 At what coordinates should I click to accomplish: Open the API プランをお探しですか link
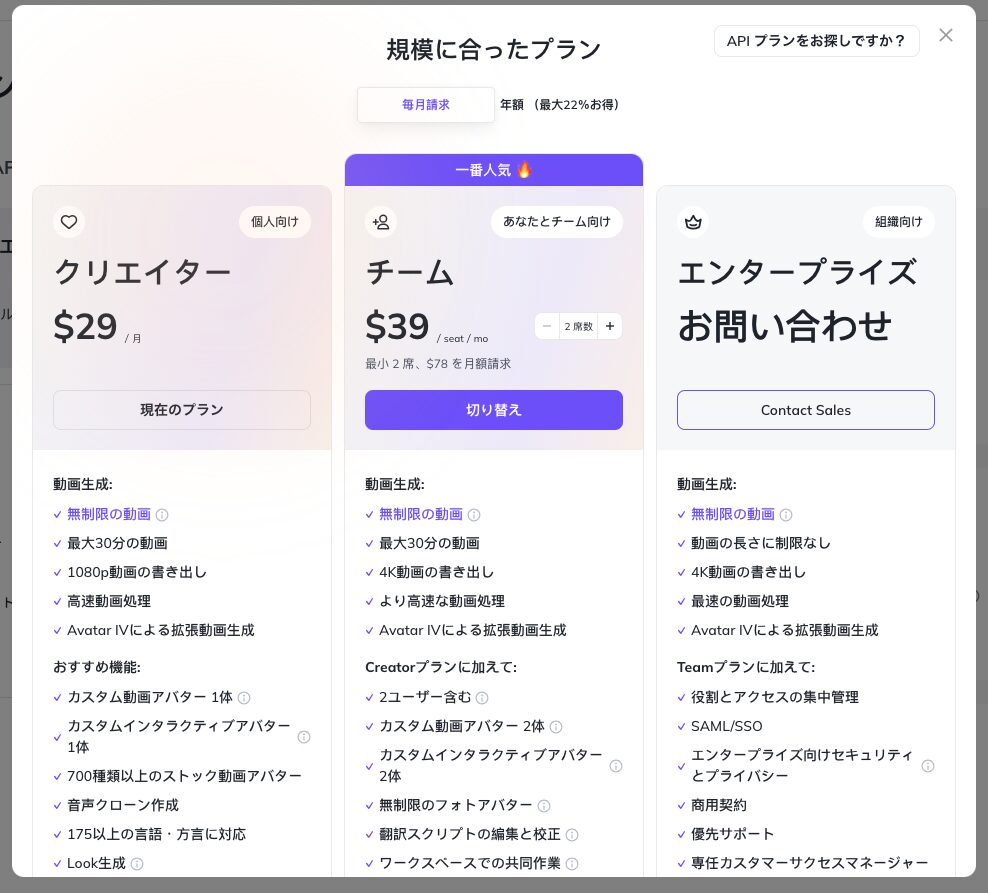(x=817, y=41)
